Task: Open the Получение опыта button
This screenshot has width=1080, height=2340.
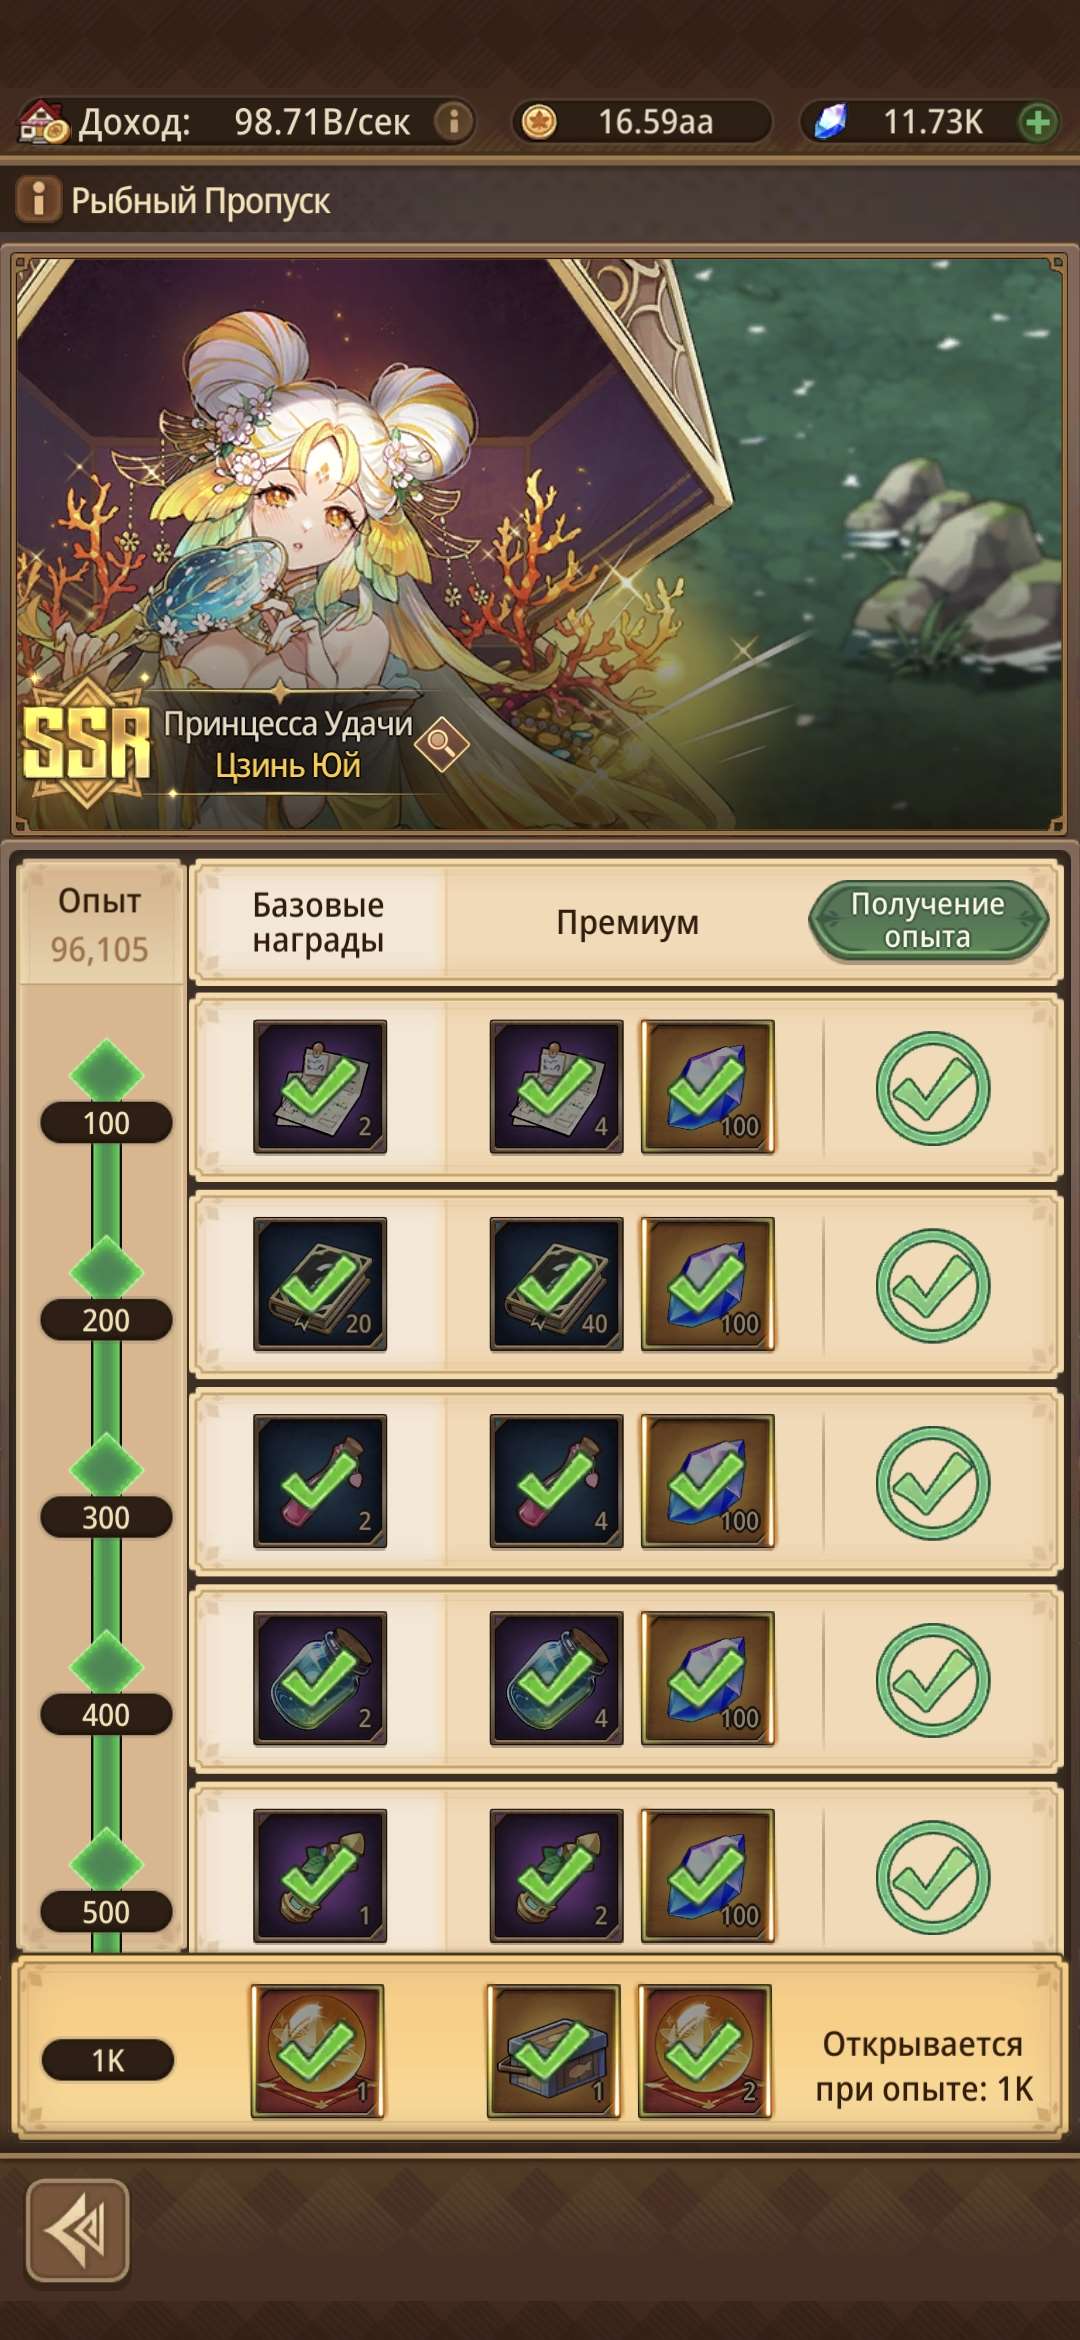Action: (x=928, y=921)
